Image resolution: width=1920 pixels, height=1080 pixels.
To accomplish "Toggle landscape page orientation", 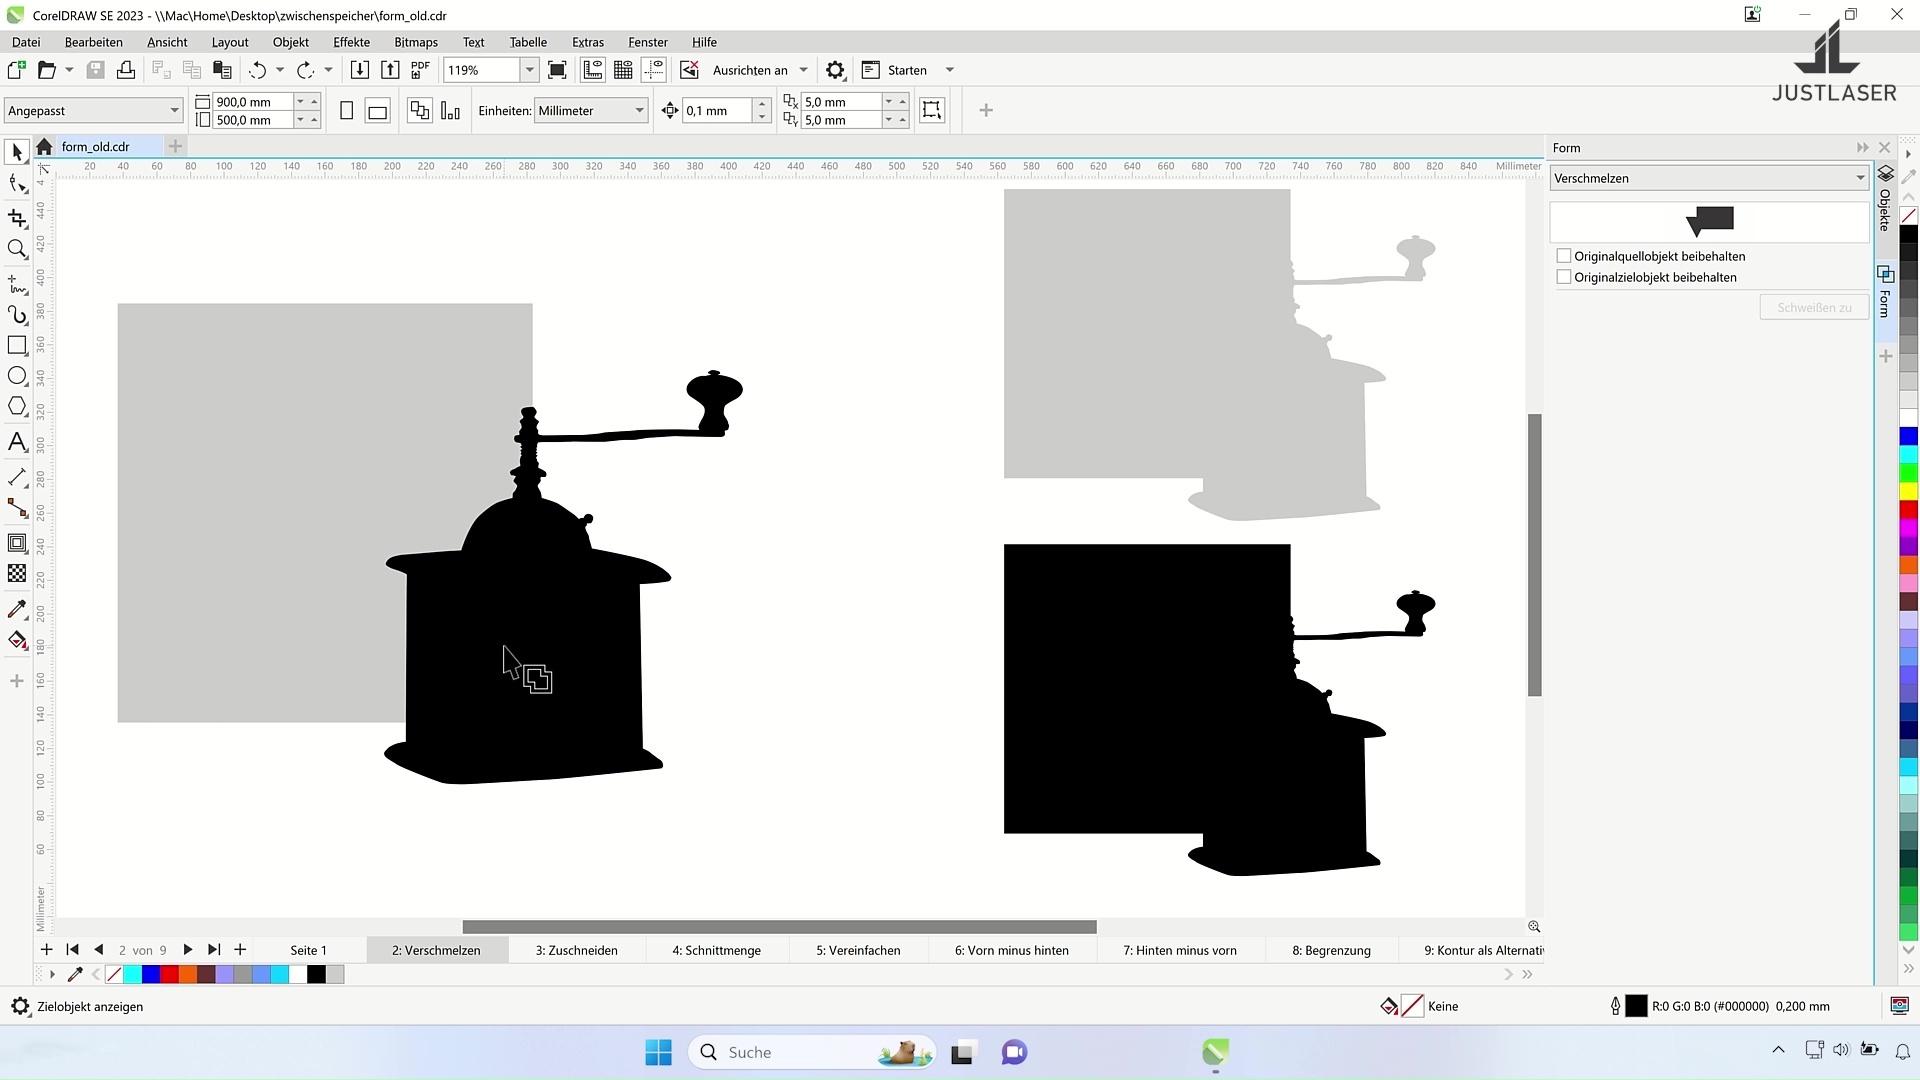I will tap(377, 111).
